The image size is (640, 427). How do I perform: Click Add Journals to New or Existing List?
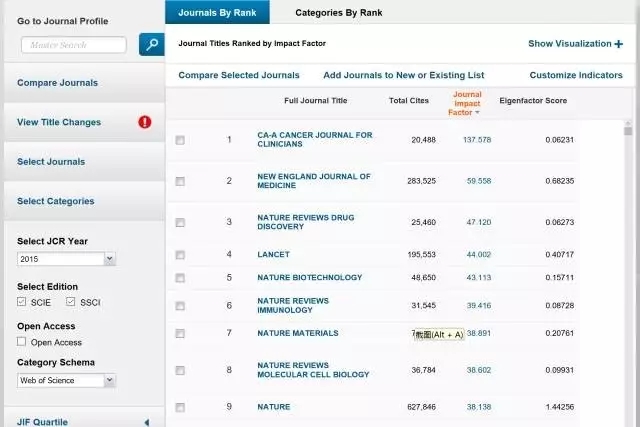point(403,75)
